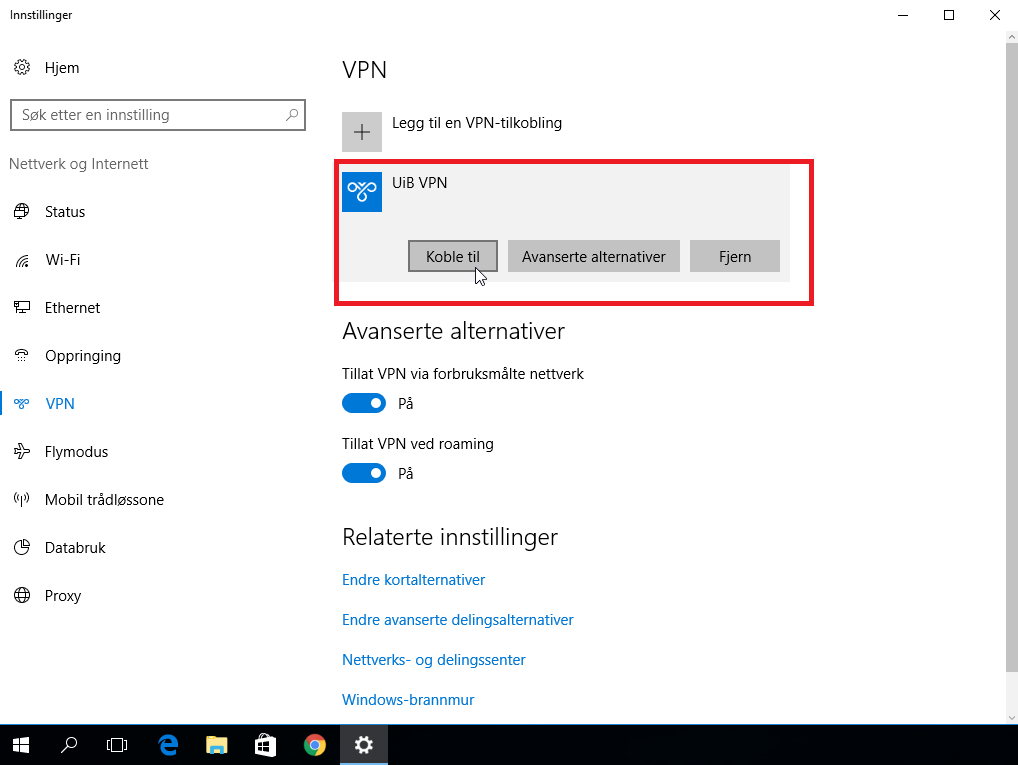The image size is (1018, 765).
Task: Open Google Chrome from taskbar
Action: [315, 744]
